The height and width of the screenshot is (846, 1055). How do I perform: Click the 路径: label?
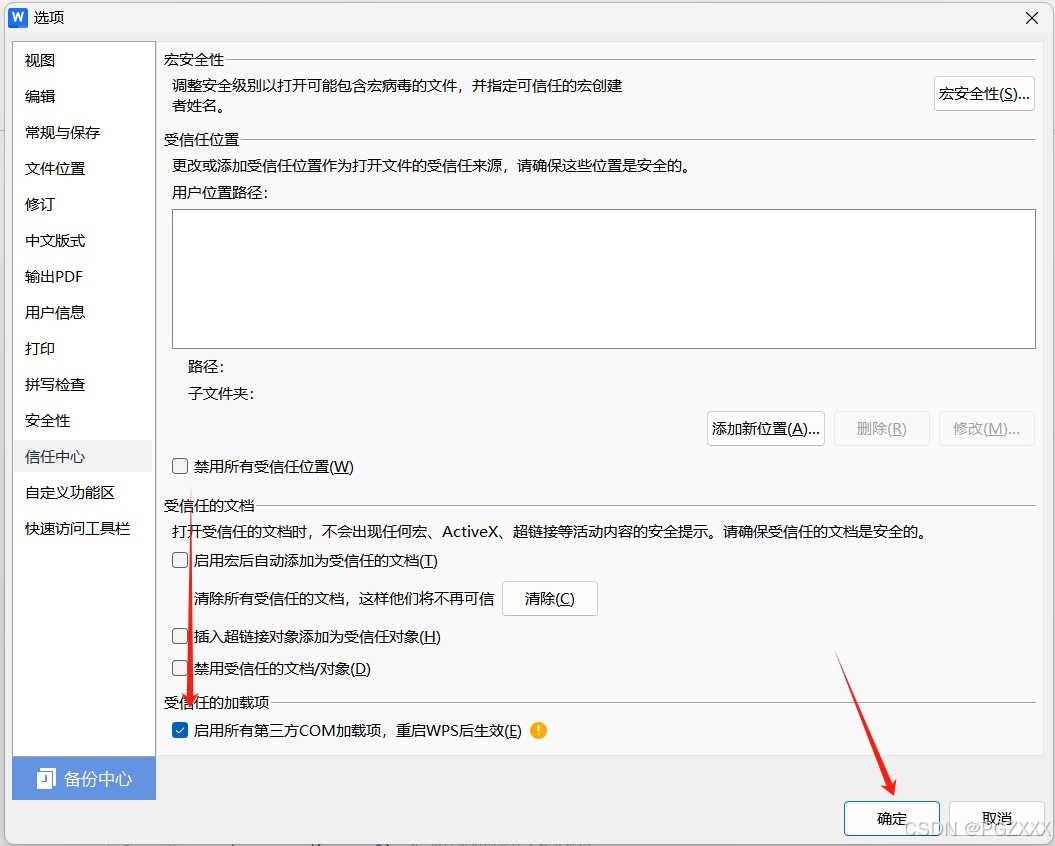tap(206, 366)
